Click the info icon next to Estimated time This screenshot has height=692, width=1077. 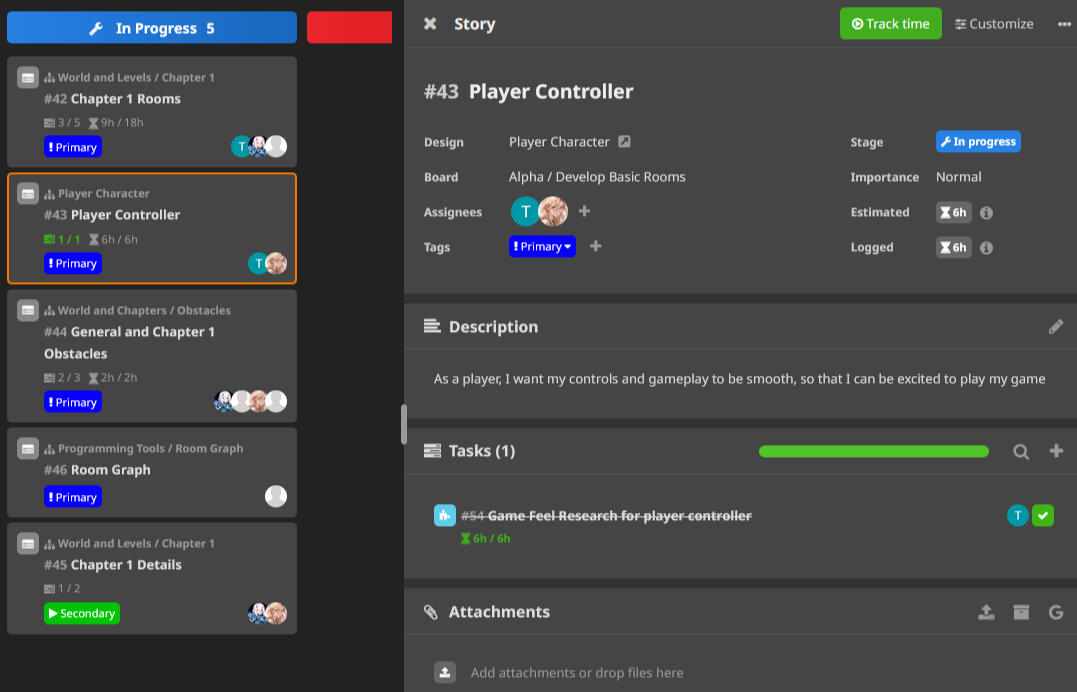[985, 212]
